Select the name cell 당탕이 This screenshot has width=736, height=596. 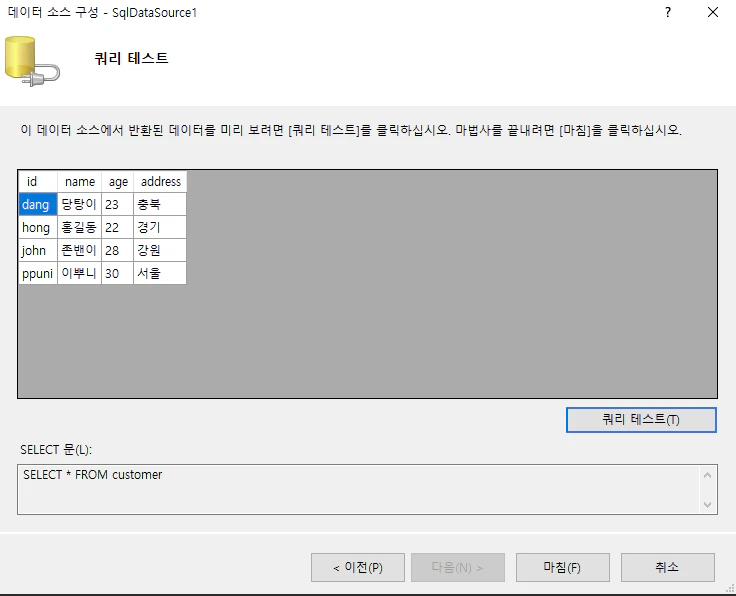click(79, 204)
